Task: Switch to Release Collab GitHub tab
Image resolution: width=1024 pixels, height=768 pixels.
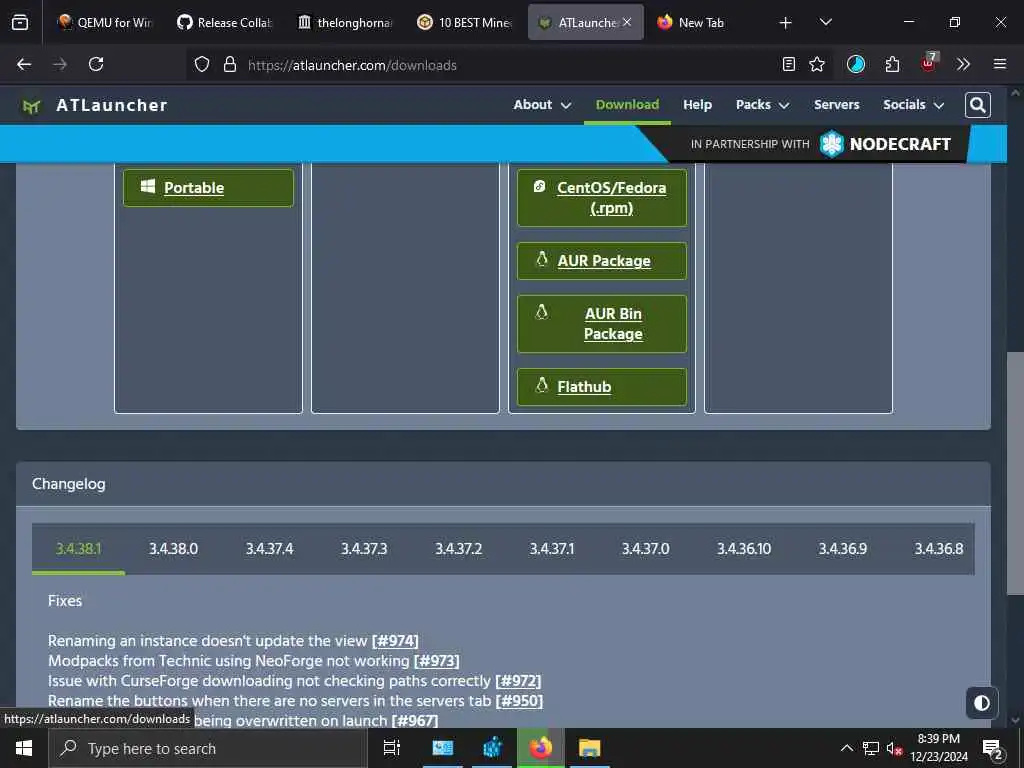Action: pos(224,22)
